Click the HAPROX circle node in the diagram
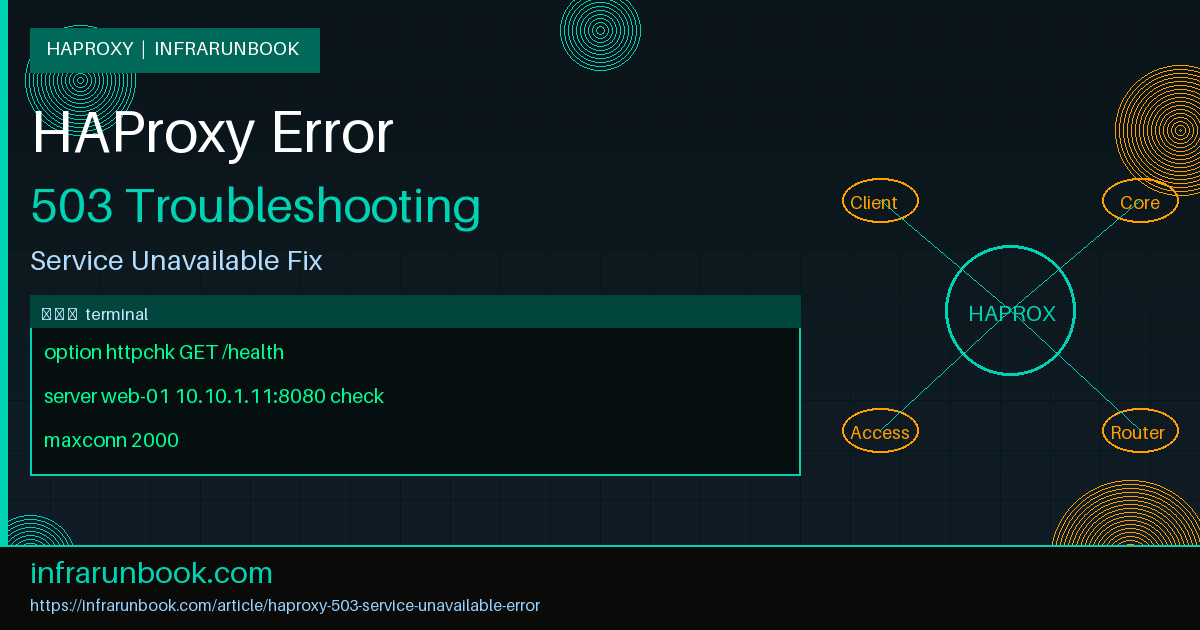Viewport: 1200px width, 630px height. tap(1010, 311)
